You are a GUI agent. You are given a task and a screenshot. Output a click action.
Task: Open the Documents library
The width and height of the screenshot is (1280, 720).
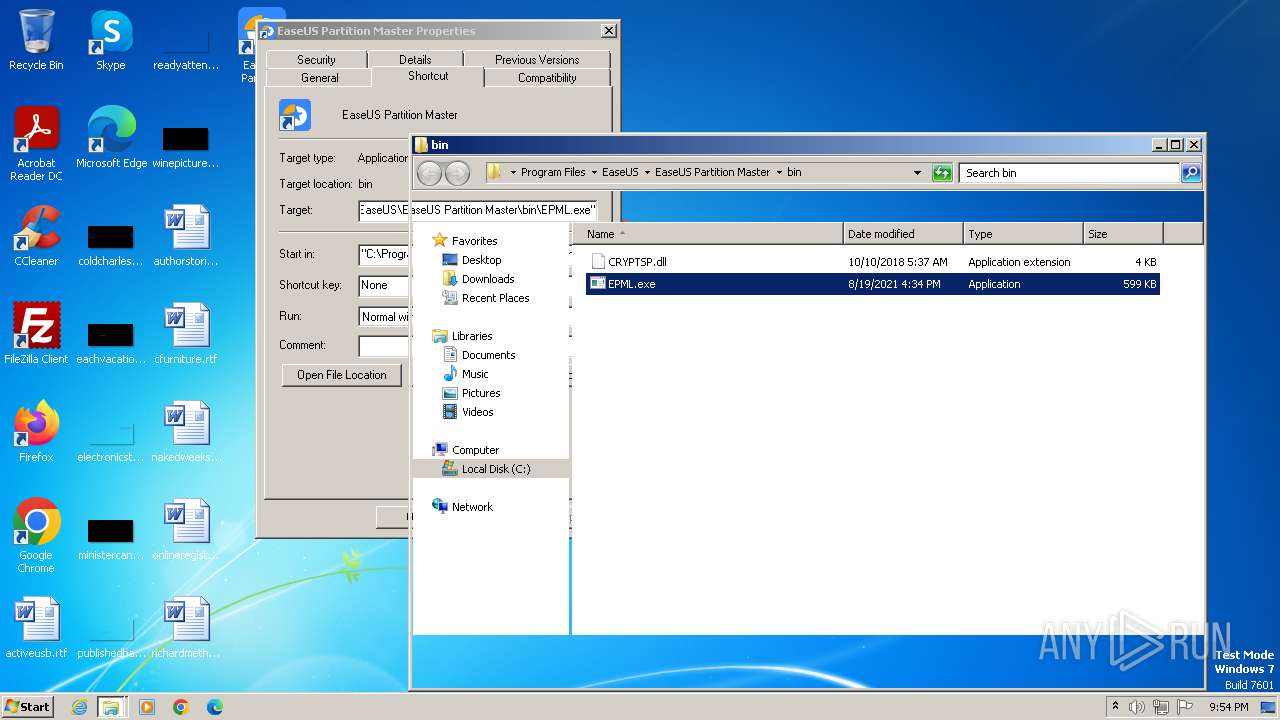pyautogui.click(x=488, y=355)
